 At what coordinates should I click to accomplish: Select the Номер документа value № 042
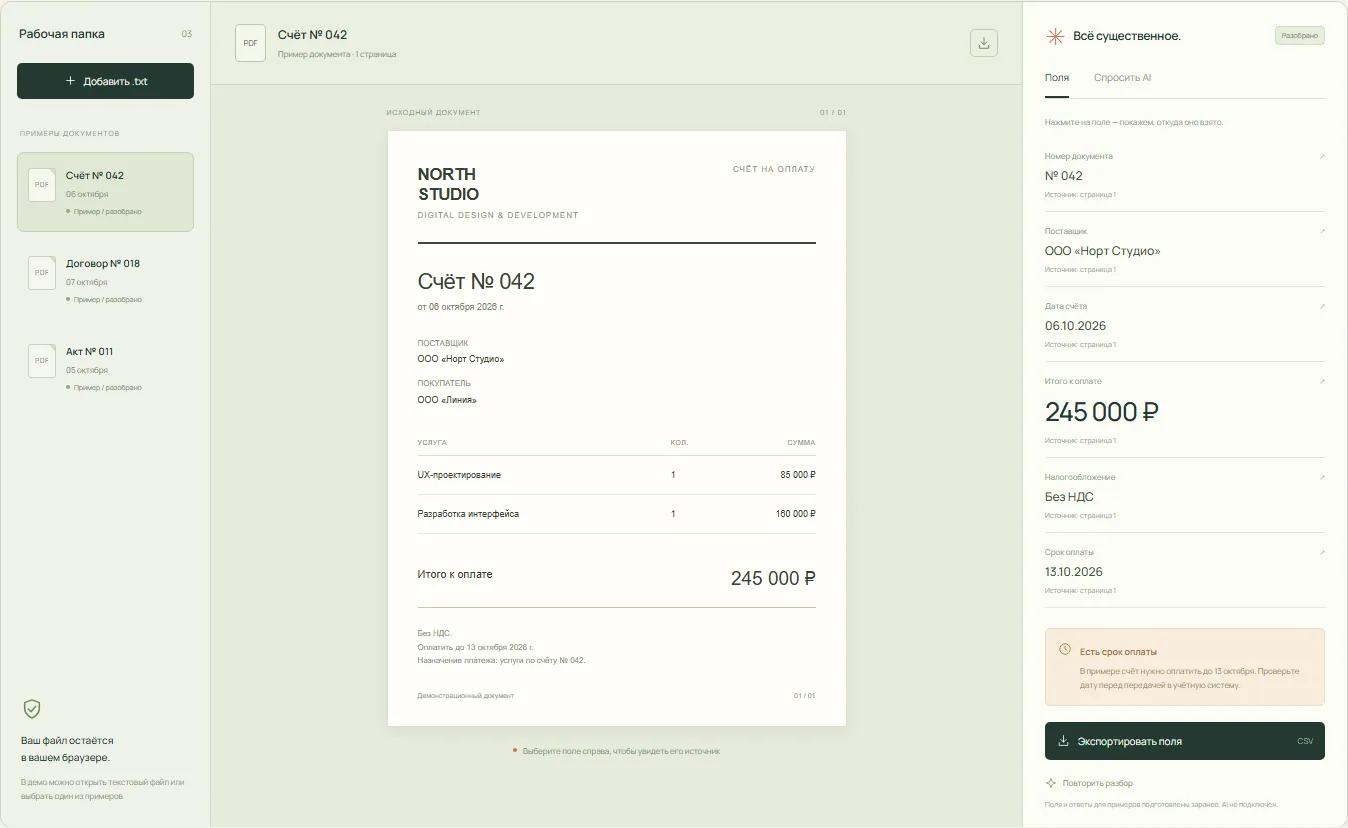(x=1064, y=175)
